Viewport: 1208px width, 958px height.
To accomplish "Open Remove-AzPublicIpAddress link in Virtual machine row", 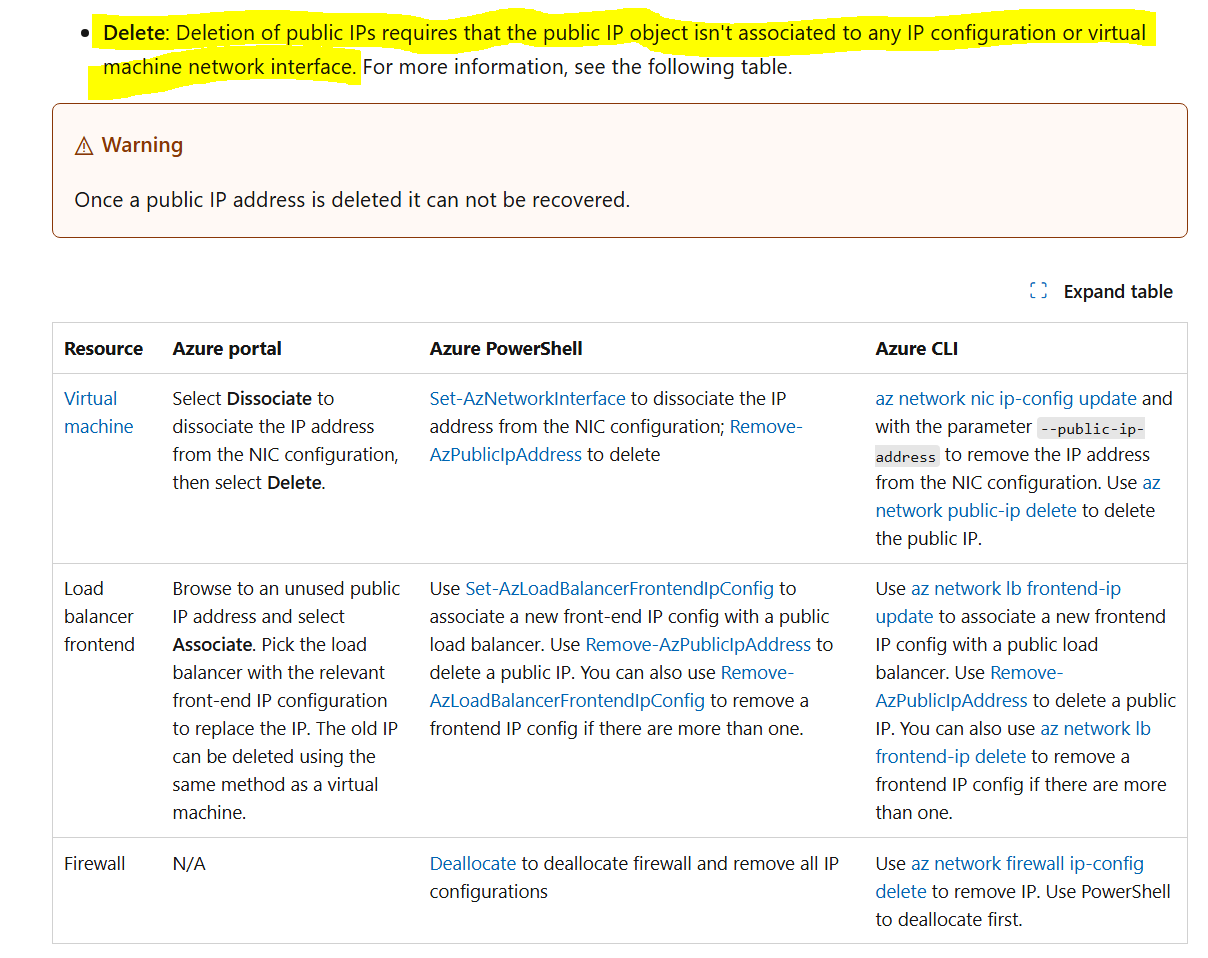I will [616, 440].
